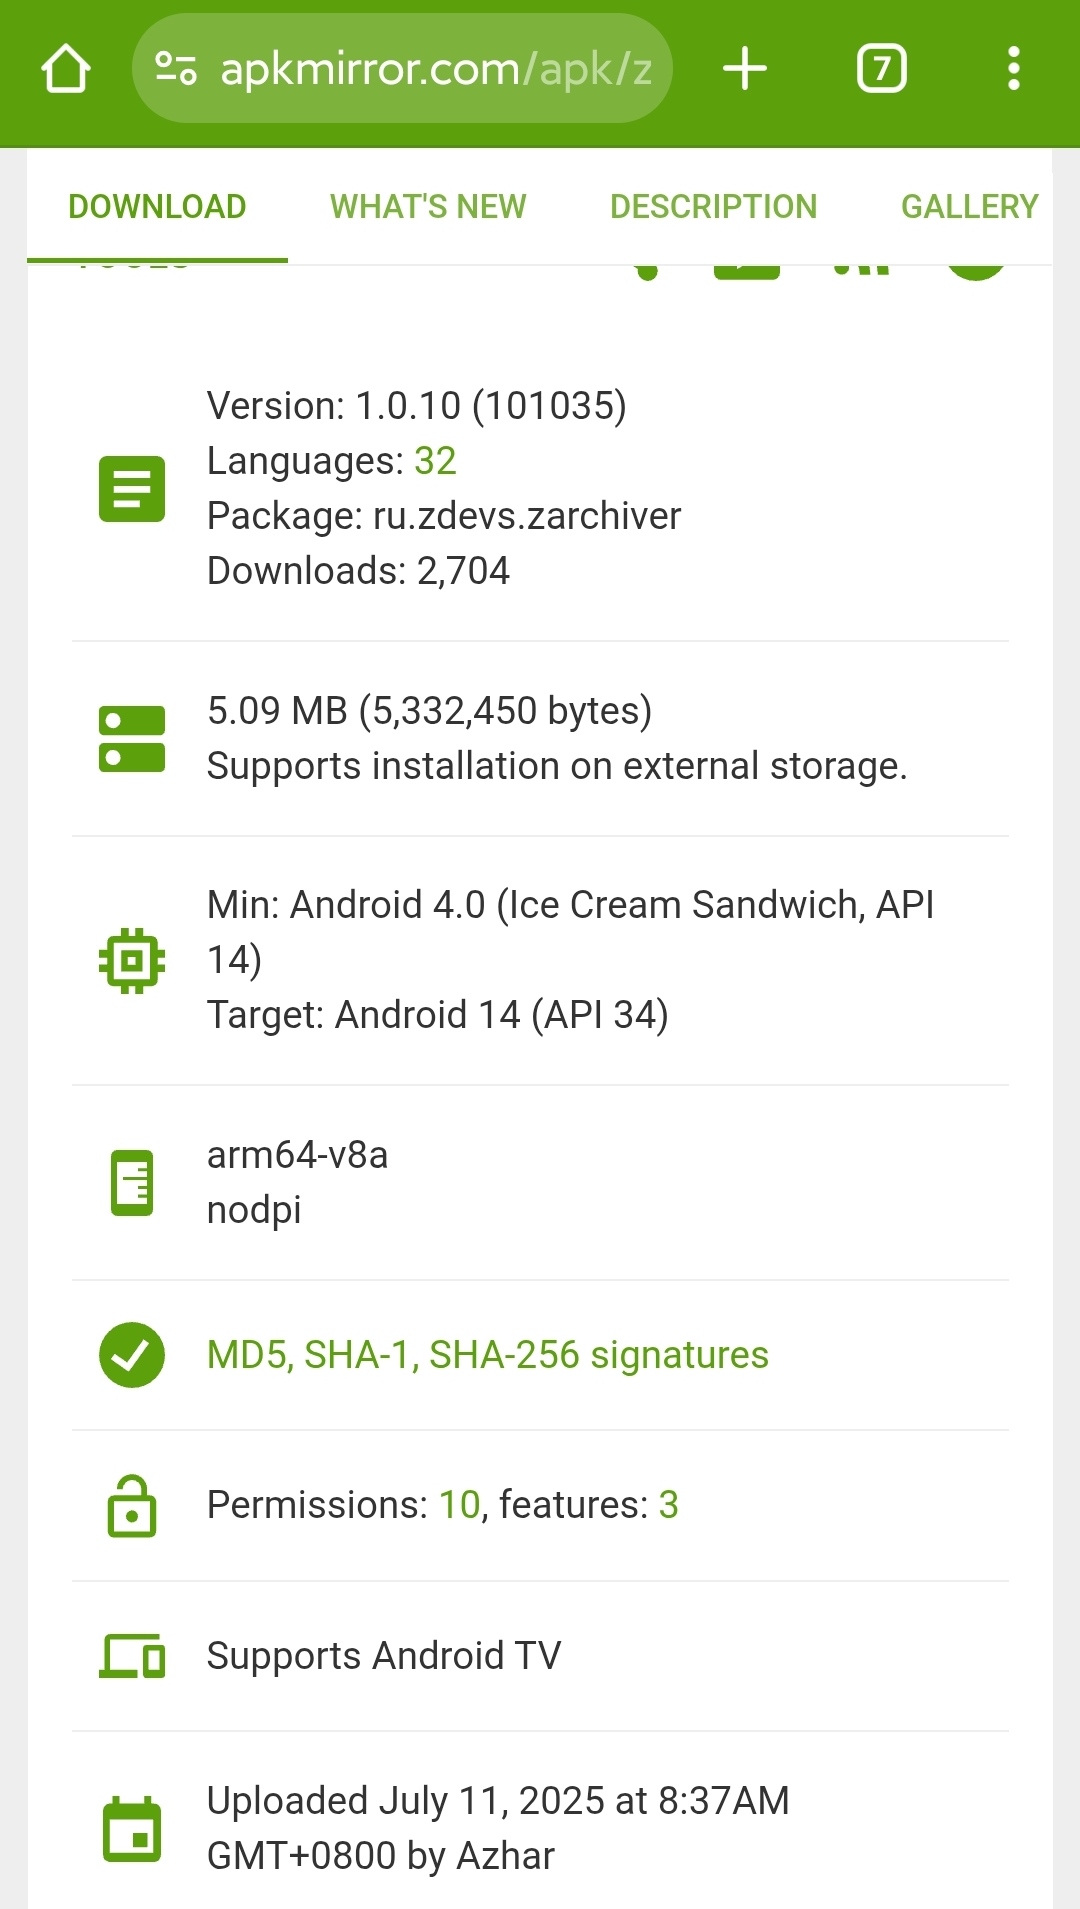The height and width of the screenshot is (1909, 1080).
Task: Click the Languages count link 32
Action: point(435,461)
